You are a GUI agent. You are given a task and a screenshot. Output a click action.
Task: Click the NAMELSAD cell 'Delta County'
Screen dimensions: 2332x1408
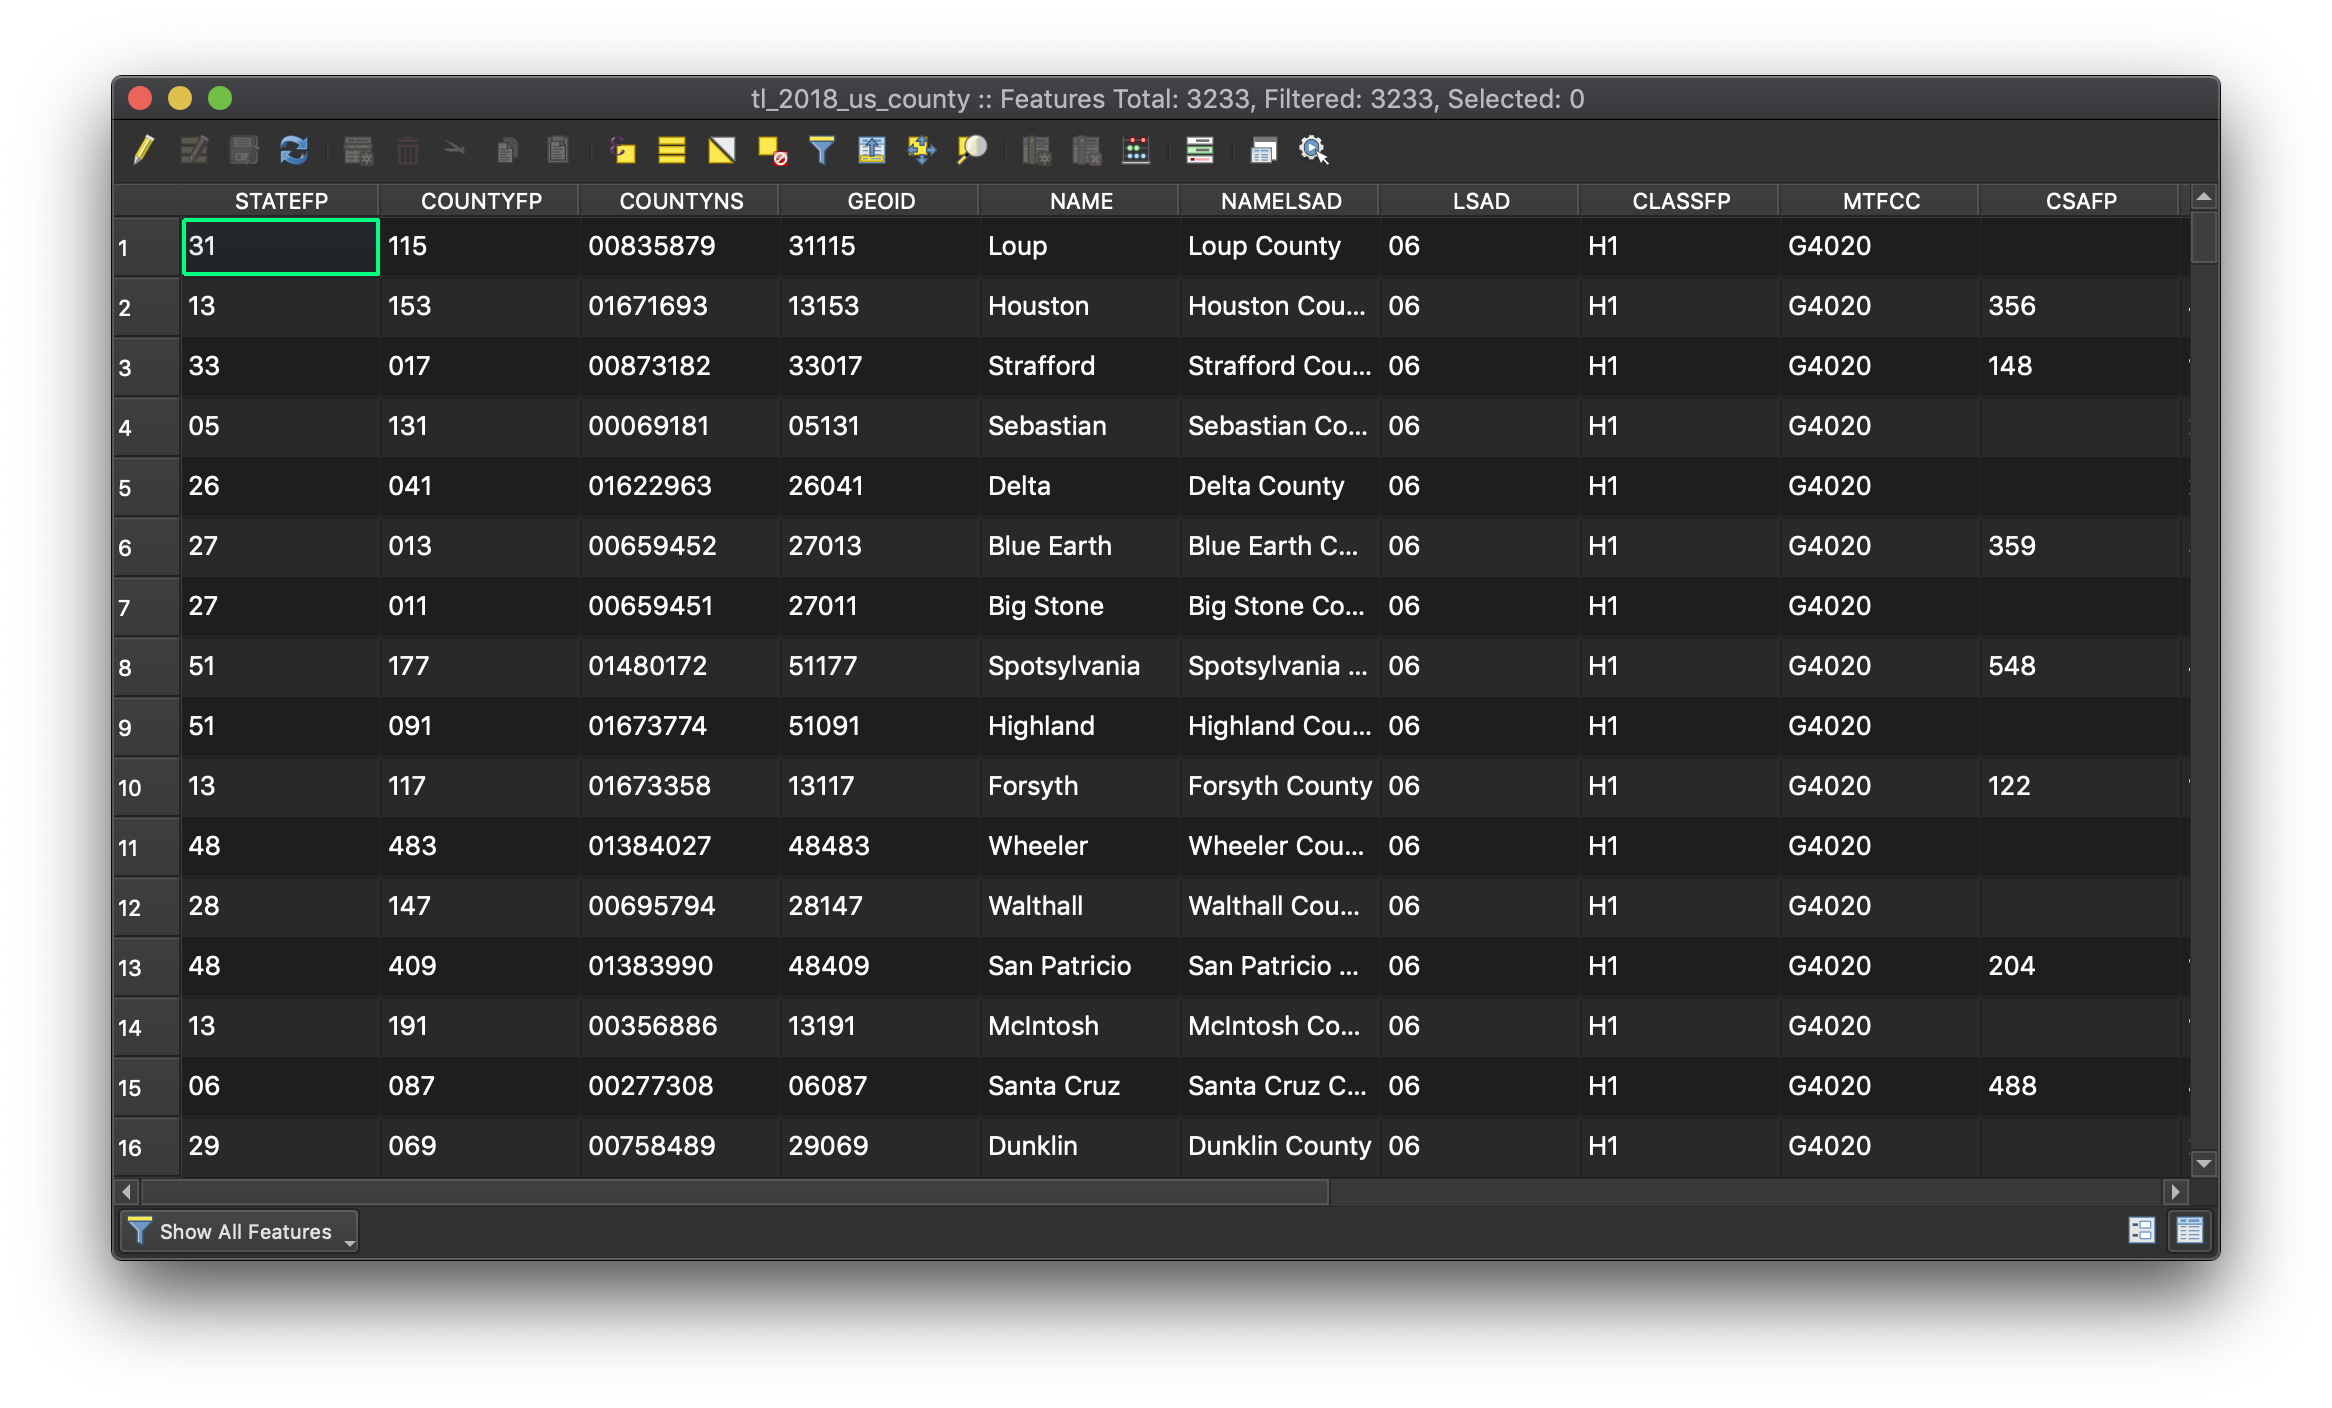pyautogui.click(x=1280, y=486)
